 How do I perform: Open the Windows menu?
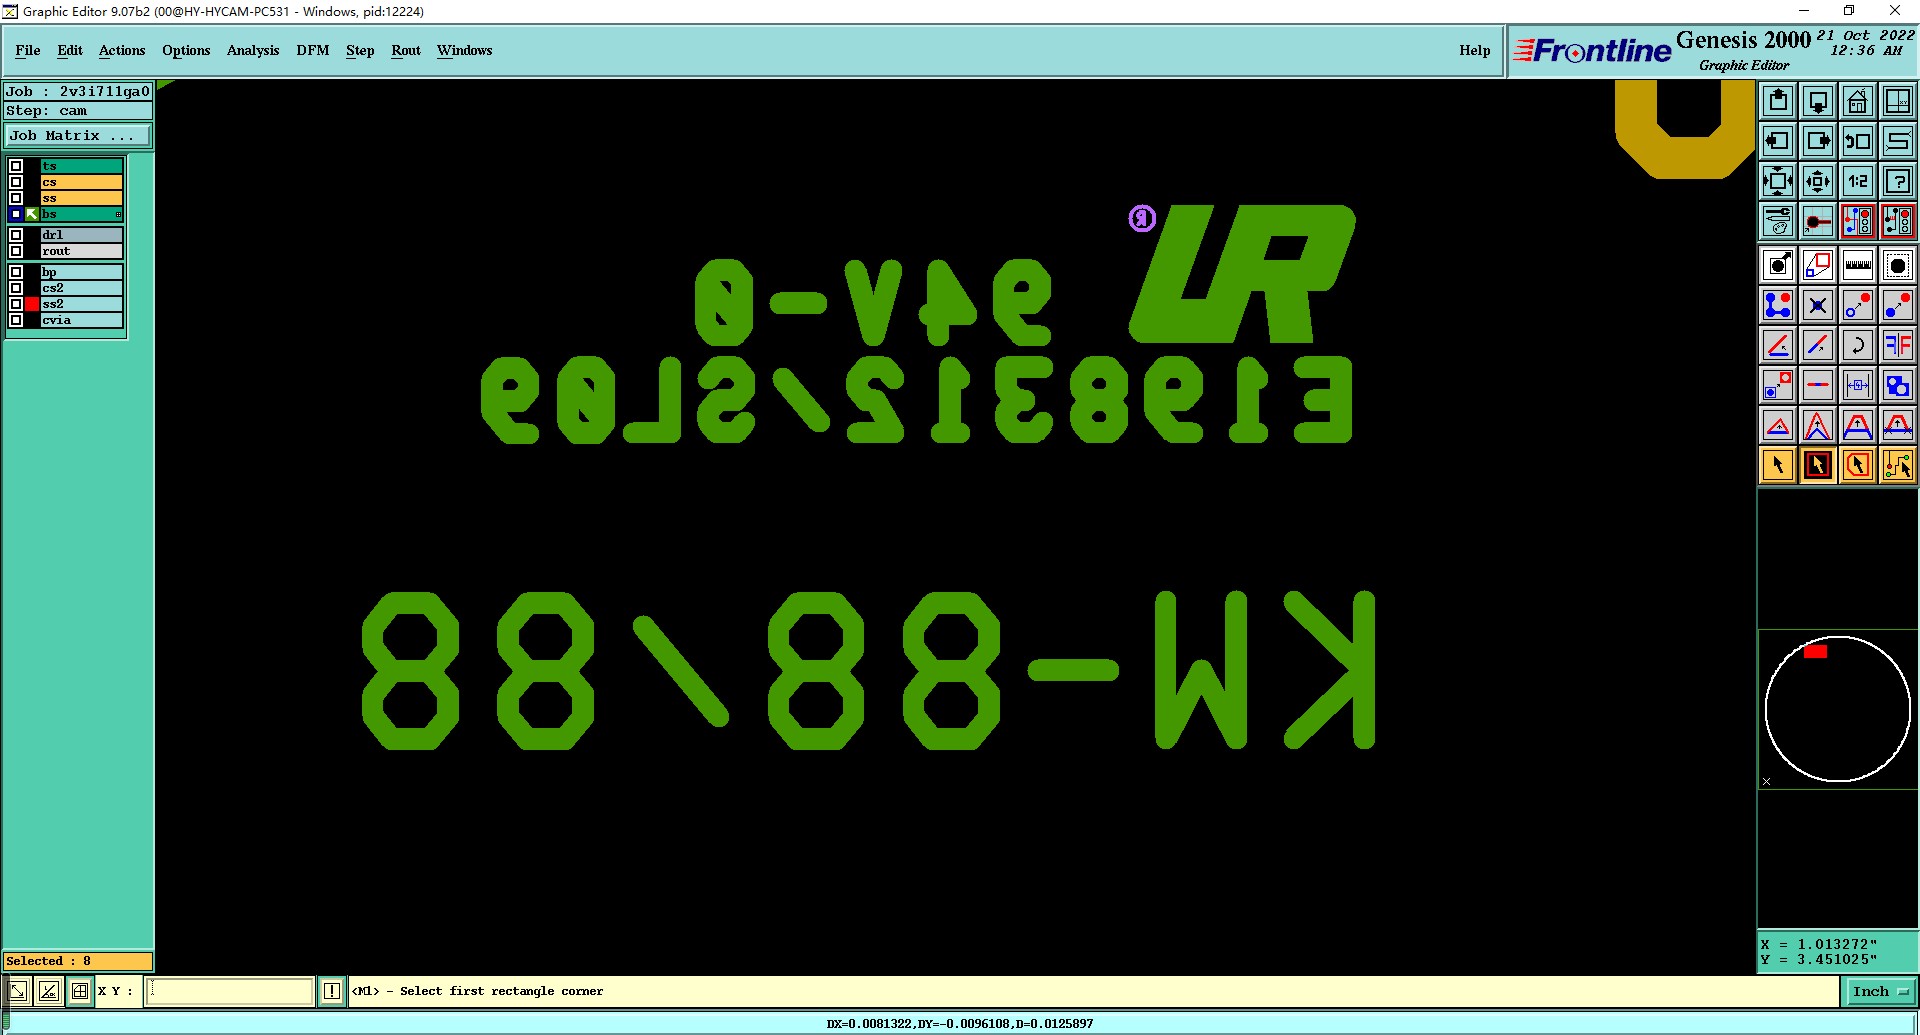point(465,50)
